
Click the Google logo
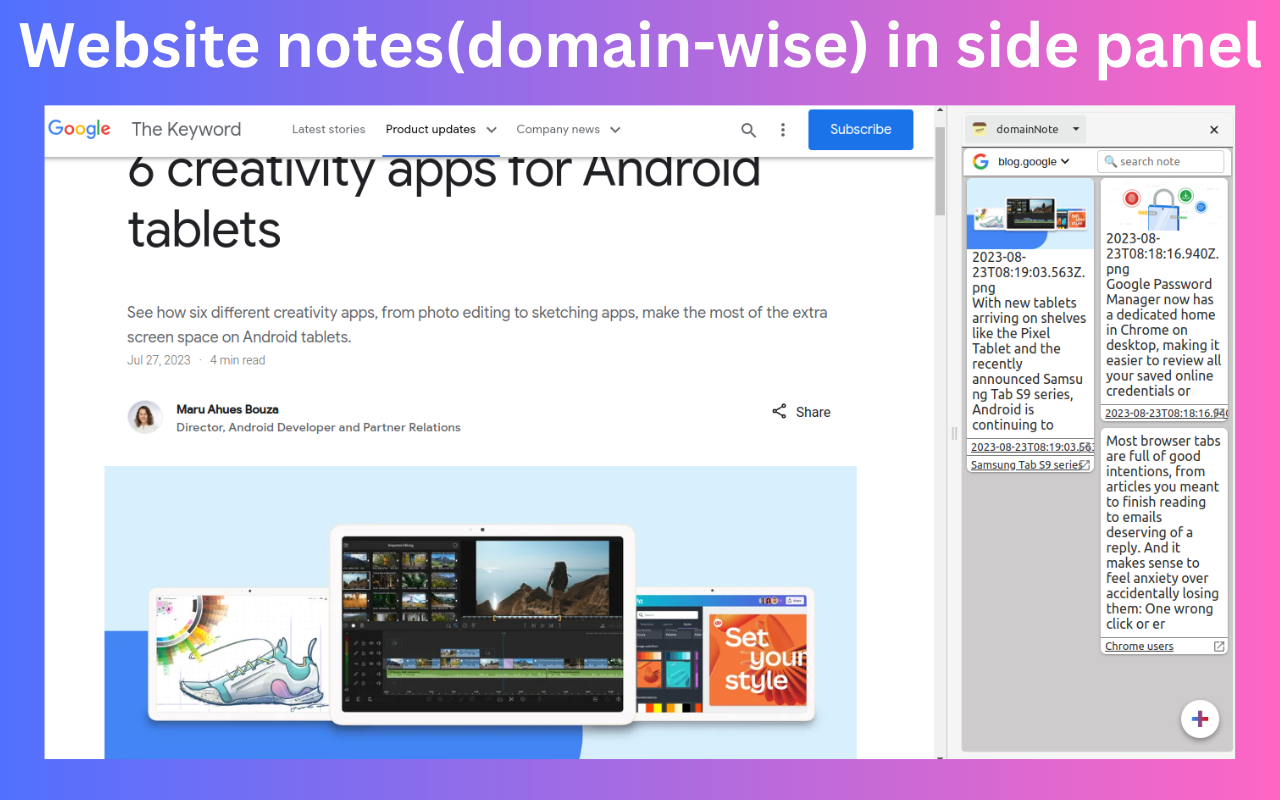[79, 128]
